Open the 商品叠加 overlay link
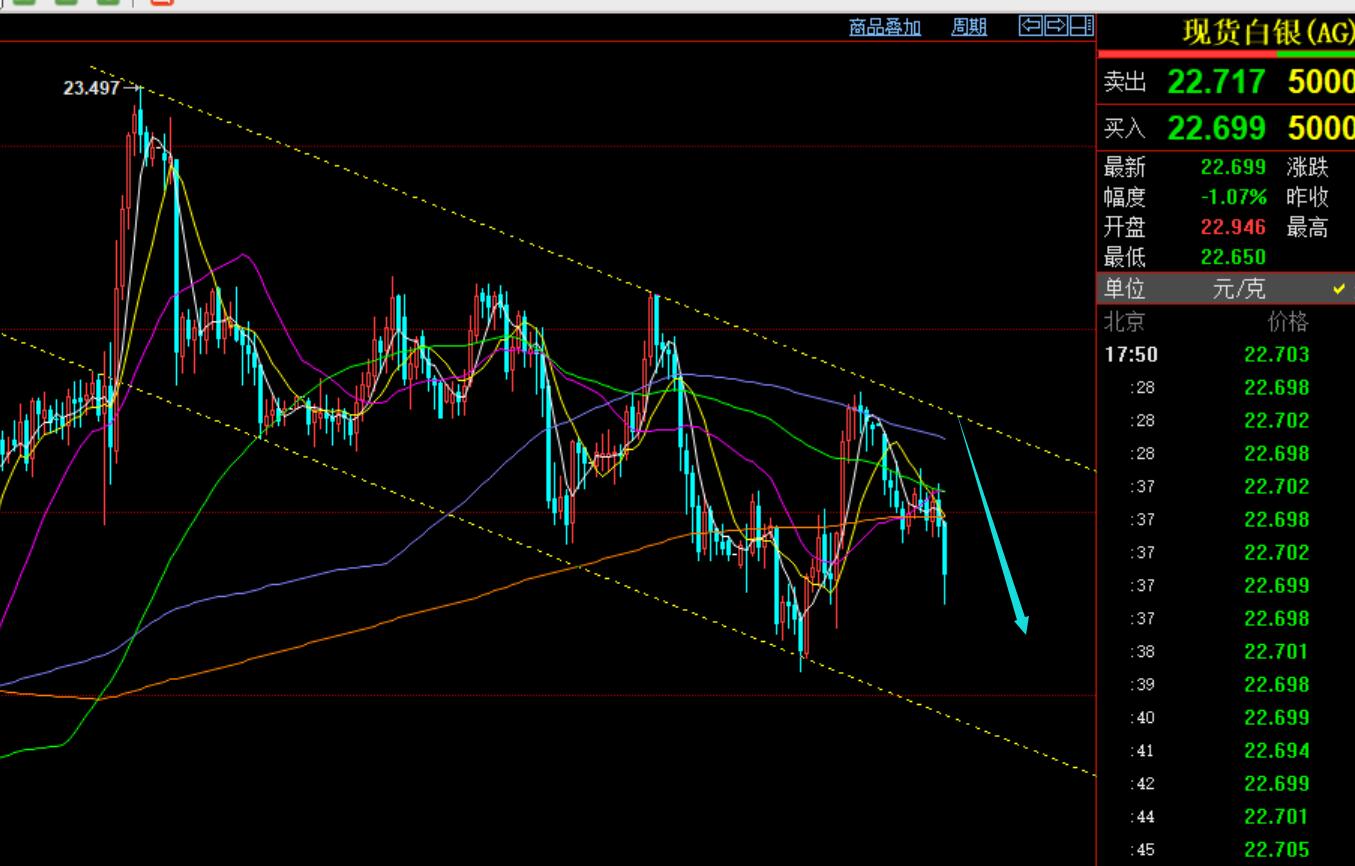 click(884, 27)
